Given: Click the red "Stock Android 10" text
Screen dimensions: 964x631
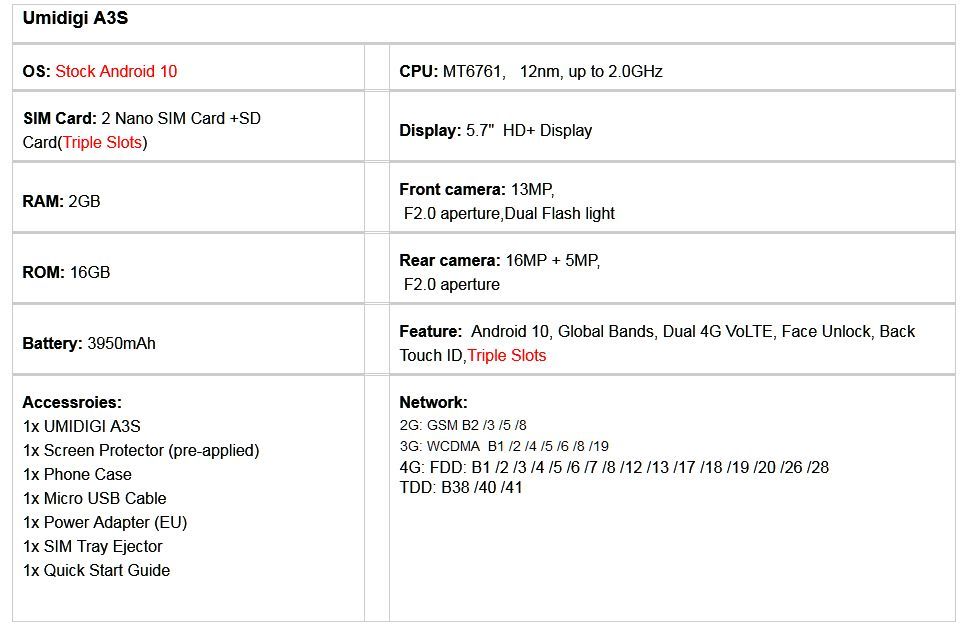Looking at the screenshot, I should pyautogui.click(x=116, y=71).
